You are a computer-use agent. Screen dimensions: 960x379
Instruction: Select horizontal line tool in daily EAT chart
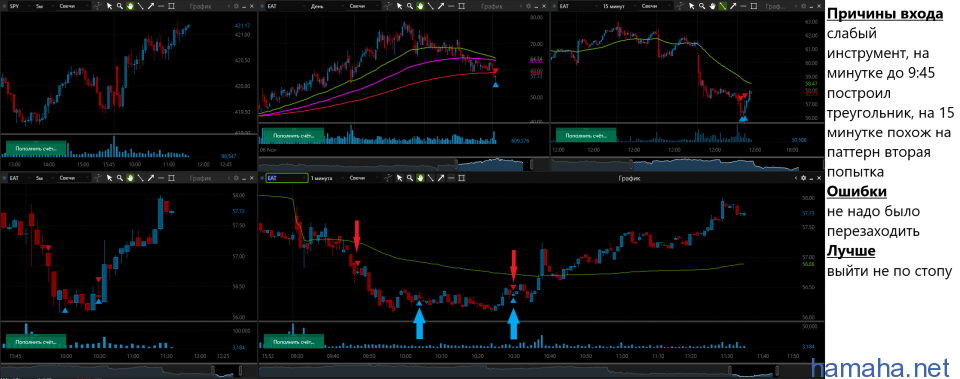tap(451, 6)
